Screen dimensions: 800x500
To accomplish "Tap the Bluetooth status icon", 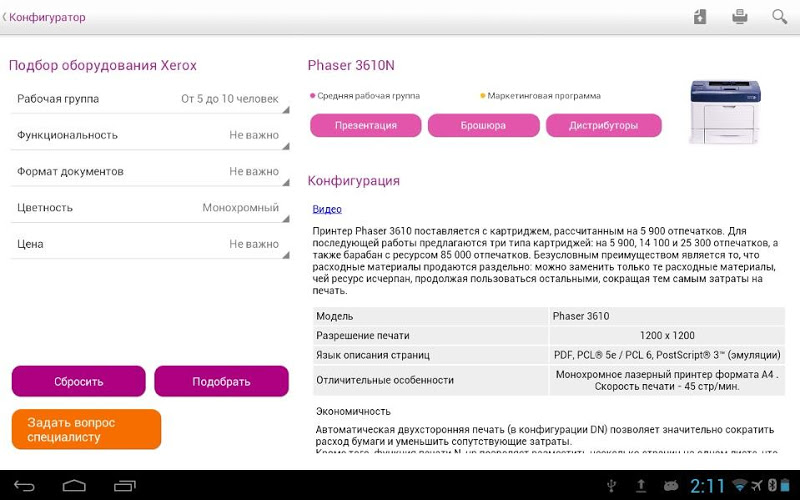I will 772,485.
